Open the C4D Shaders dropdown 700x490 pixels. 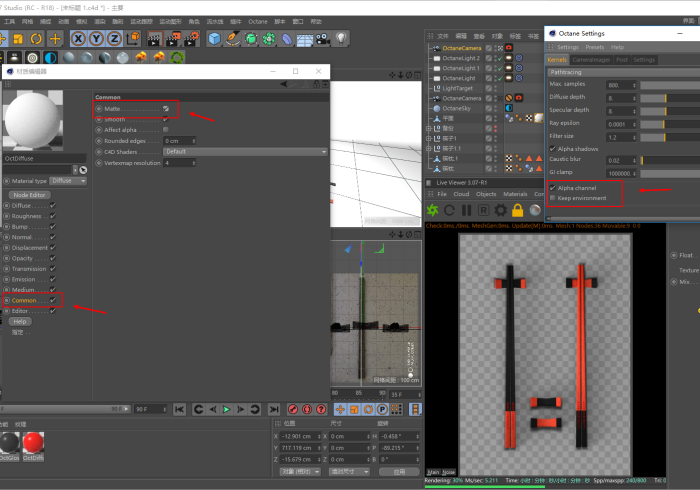245,152
